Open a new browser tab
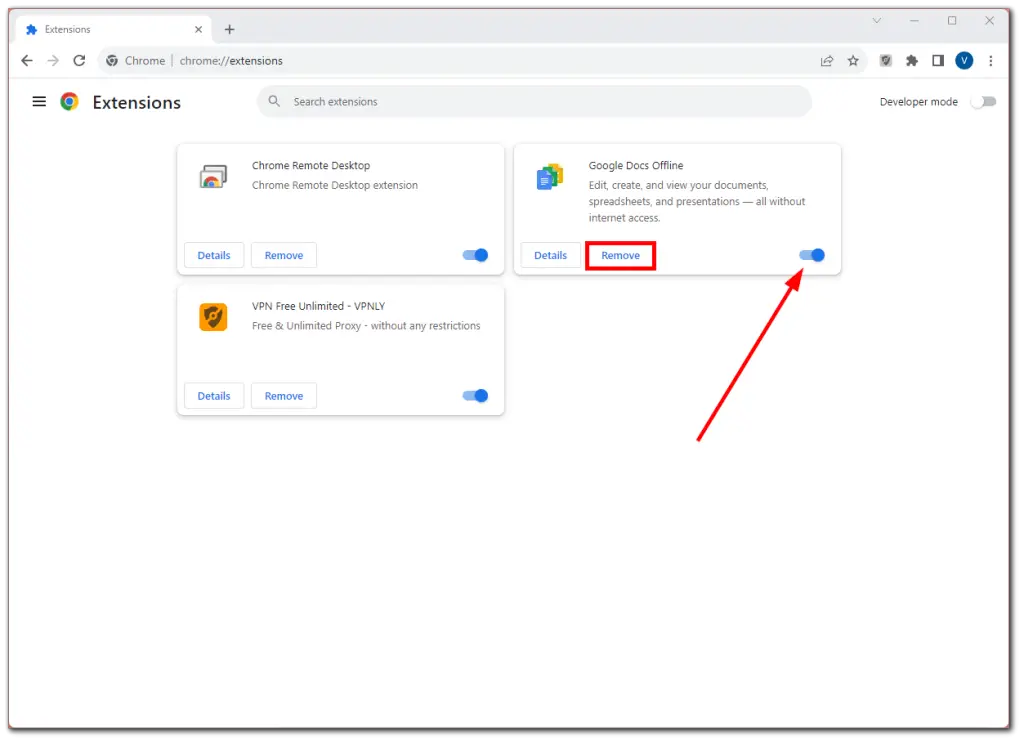Screen dimensions: 1024x743 tap(230, 29)
